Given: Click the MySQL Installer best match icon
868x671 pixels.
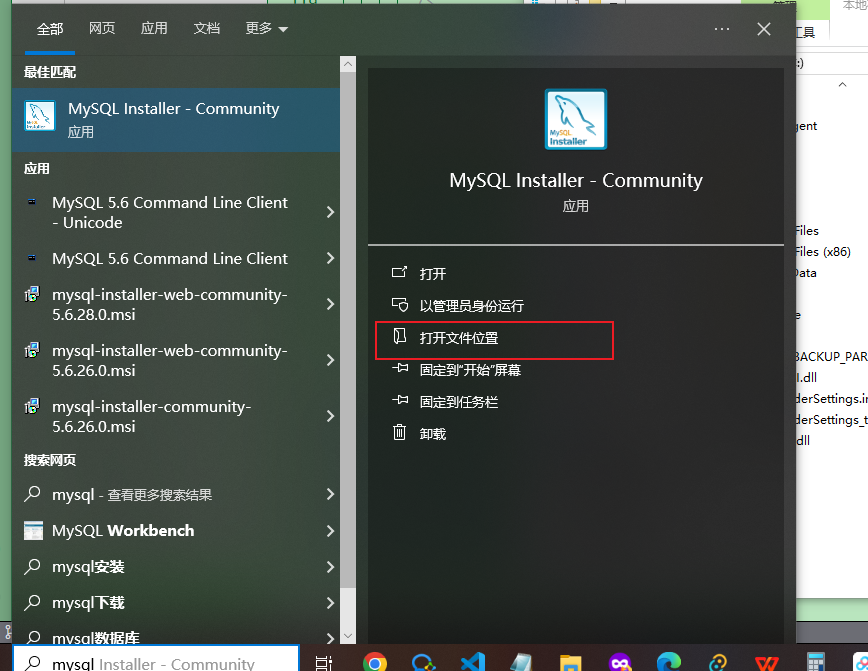Looking at the screenshot, I should click(40, 116).
